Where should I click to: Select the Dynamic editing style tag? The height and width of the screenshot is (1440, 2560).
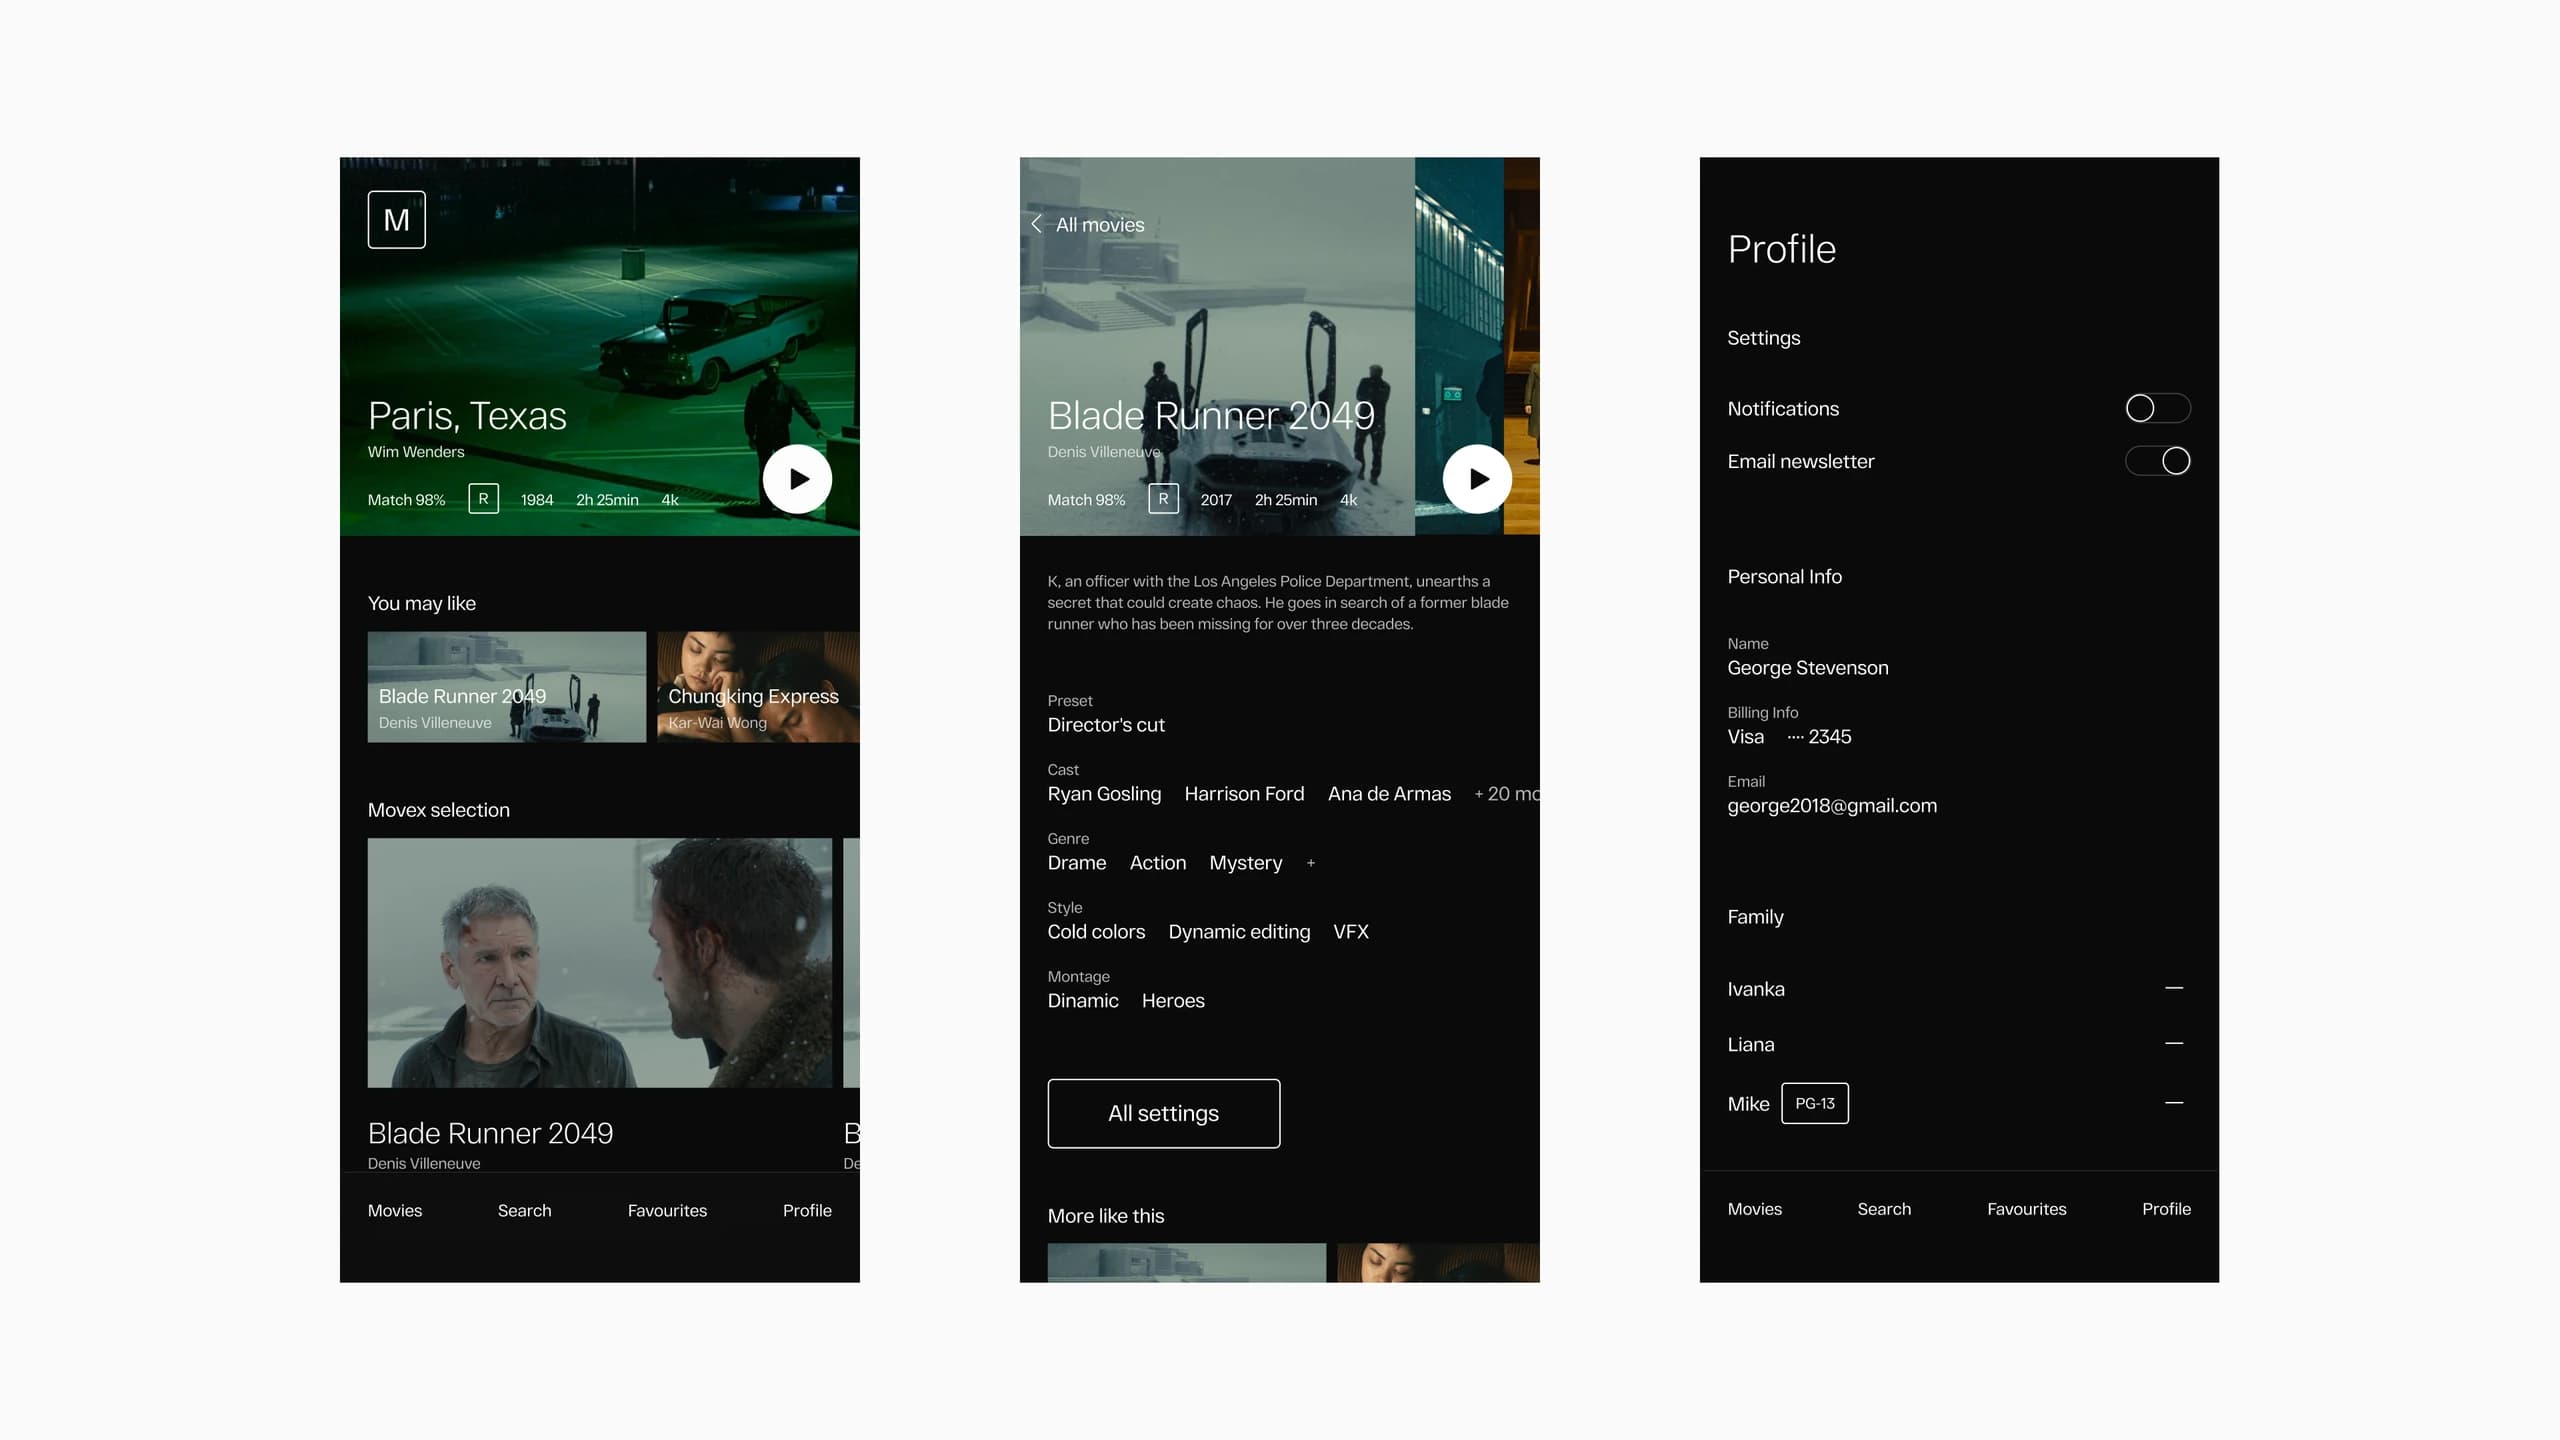pyautogui.click(x=1239, y=932)
